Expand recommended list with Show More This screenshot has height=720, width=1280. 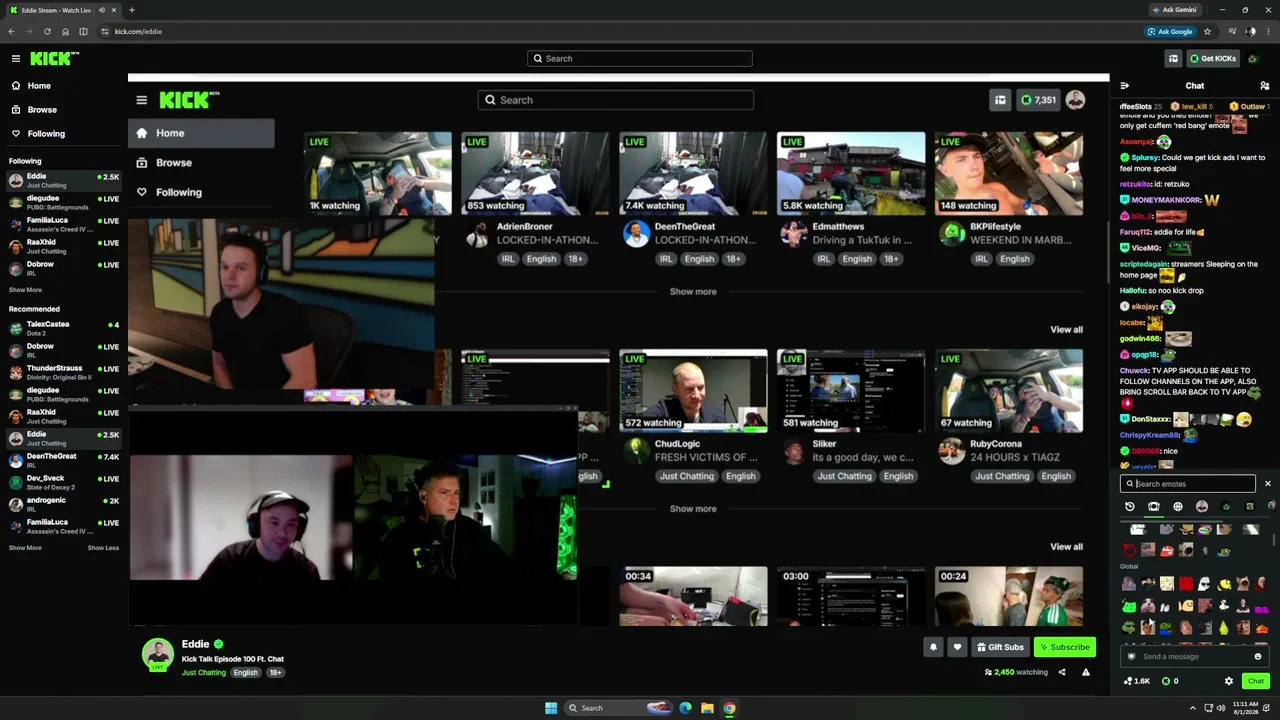25,548
